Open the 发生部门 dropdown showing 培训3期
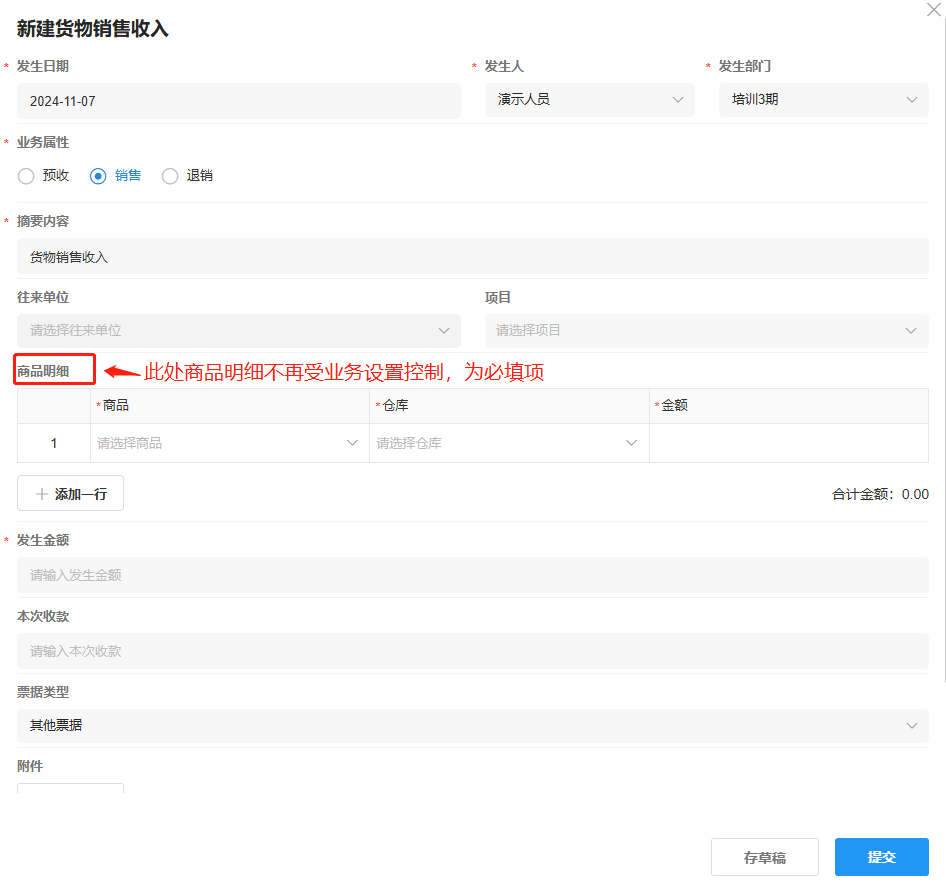Viewport: 946px width, 882px height. pyautogui.click(x=823, y=99)
